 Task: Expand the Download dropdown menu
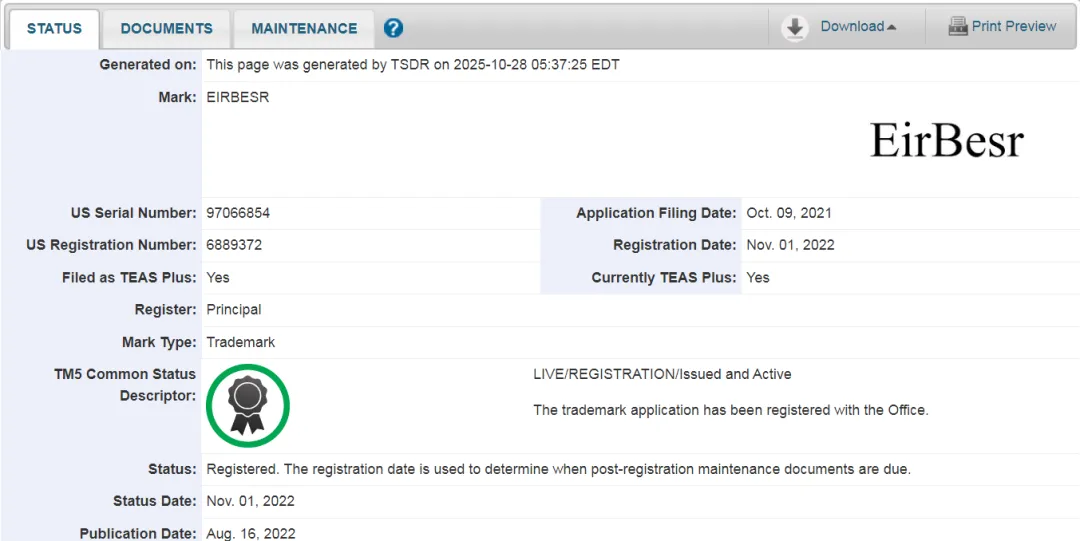(858, 27)
